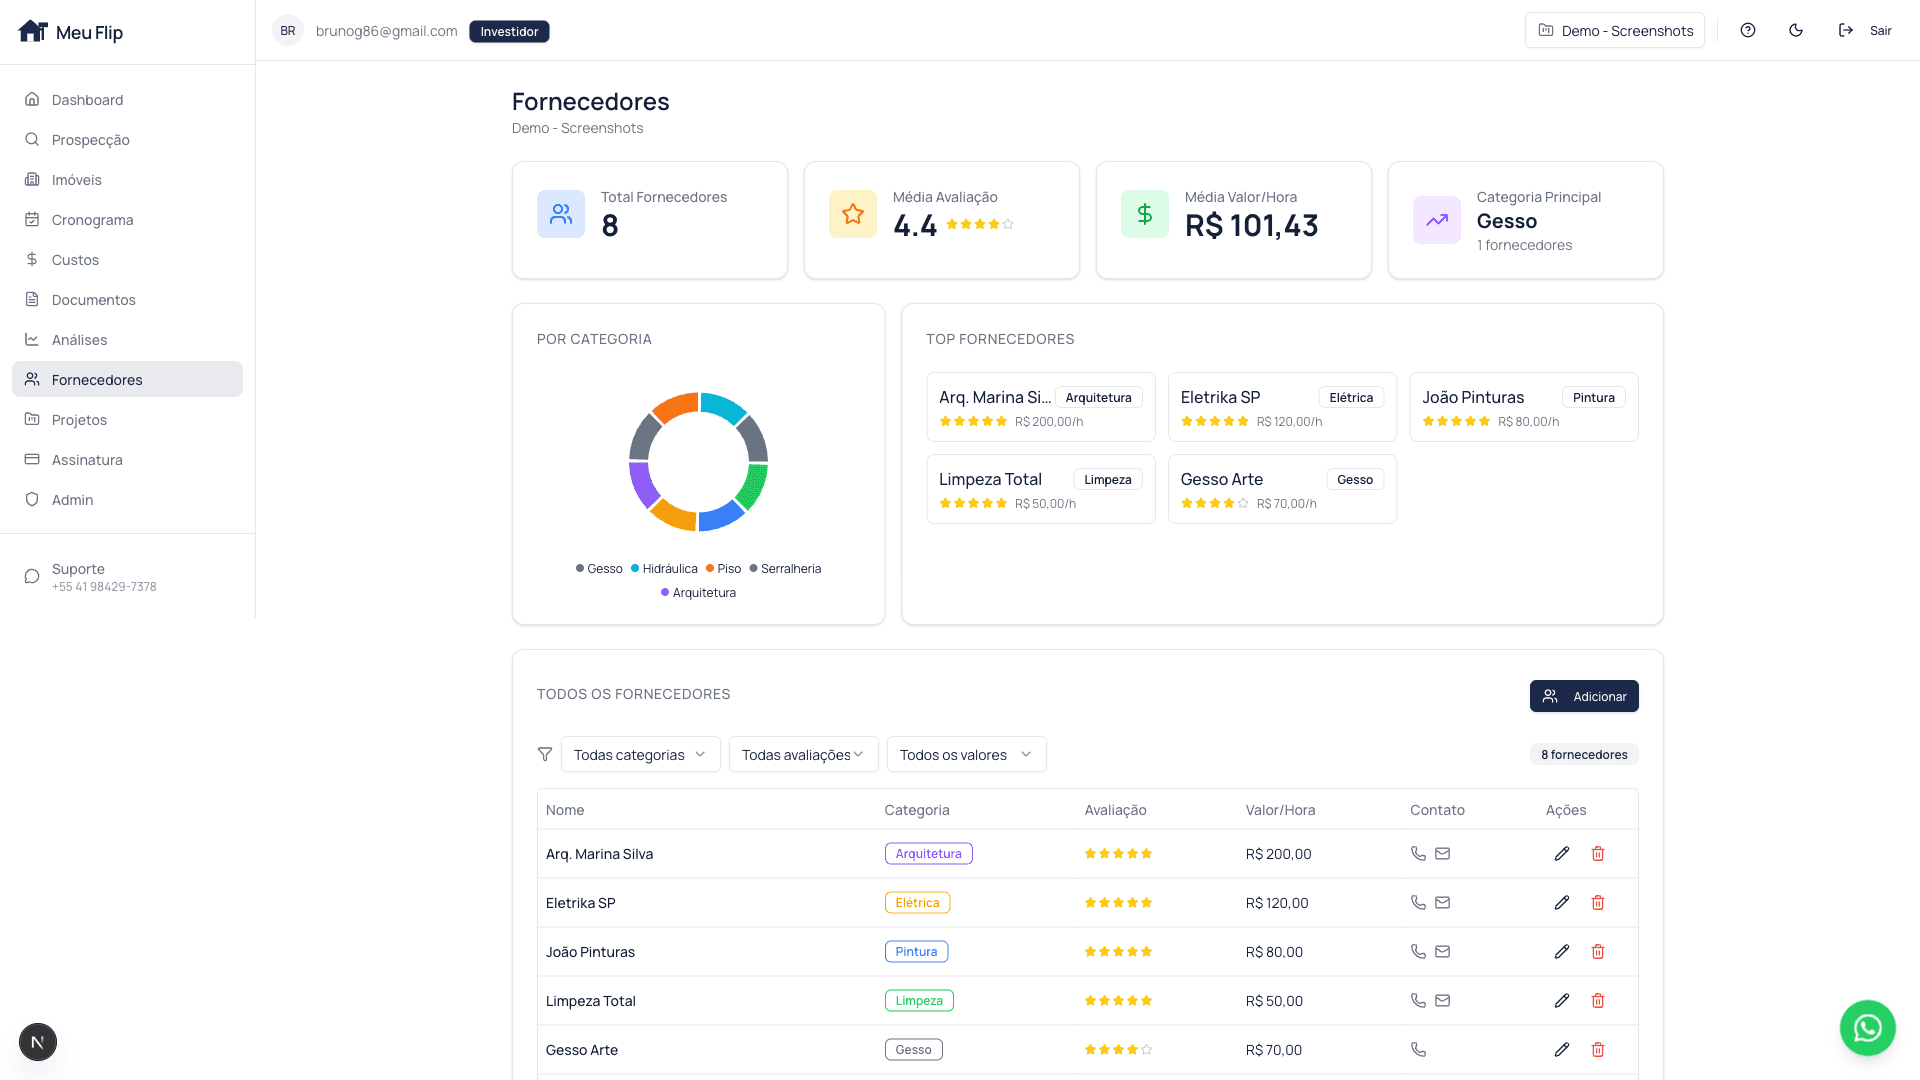The height and width of the screenshot is (1080, 1920).
Task: Click email icon for Limpeza Total
Action: pyautogui.click(x=1442, y=1001)
